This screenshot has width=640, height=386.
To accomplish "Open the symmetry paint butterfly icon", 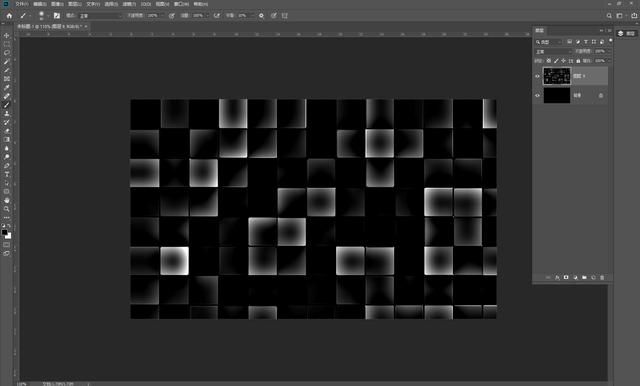I will point(285,16).
